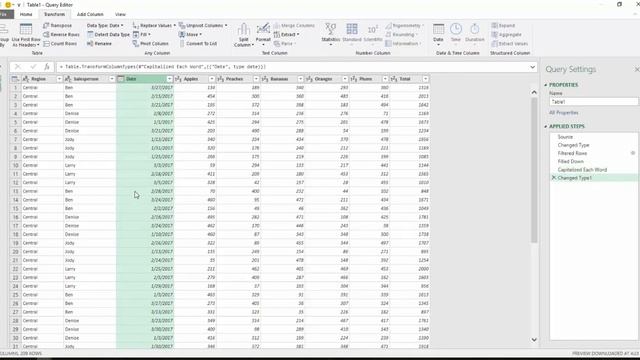Switch to the Home tab

(x=26, y=14)
